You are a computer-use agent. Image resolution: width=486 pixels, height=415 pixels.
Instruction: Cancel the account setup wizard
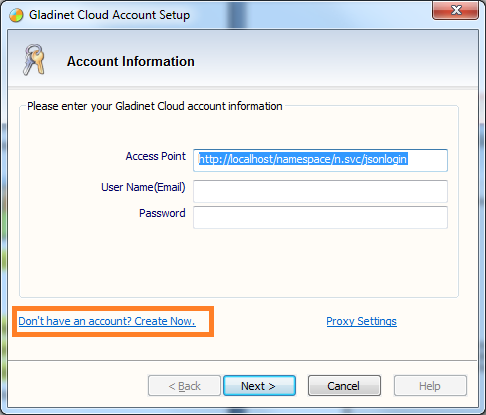pos(344,386)
